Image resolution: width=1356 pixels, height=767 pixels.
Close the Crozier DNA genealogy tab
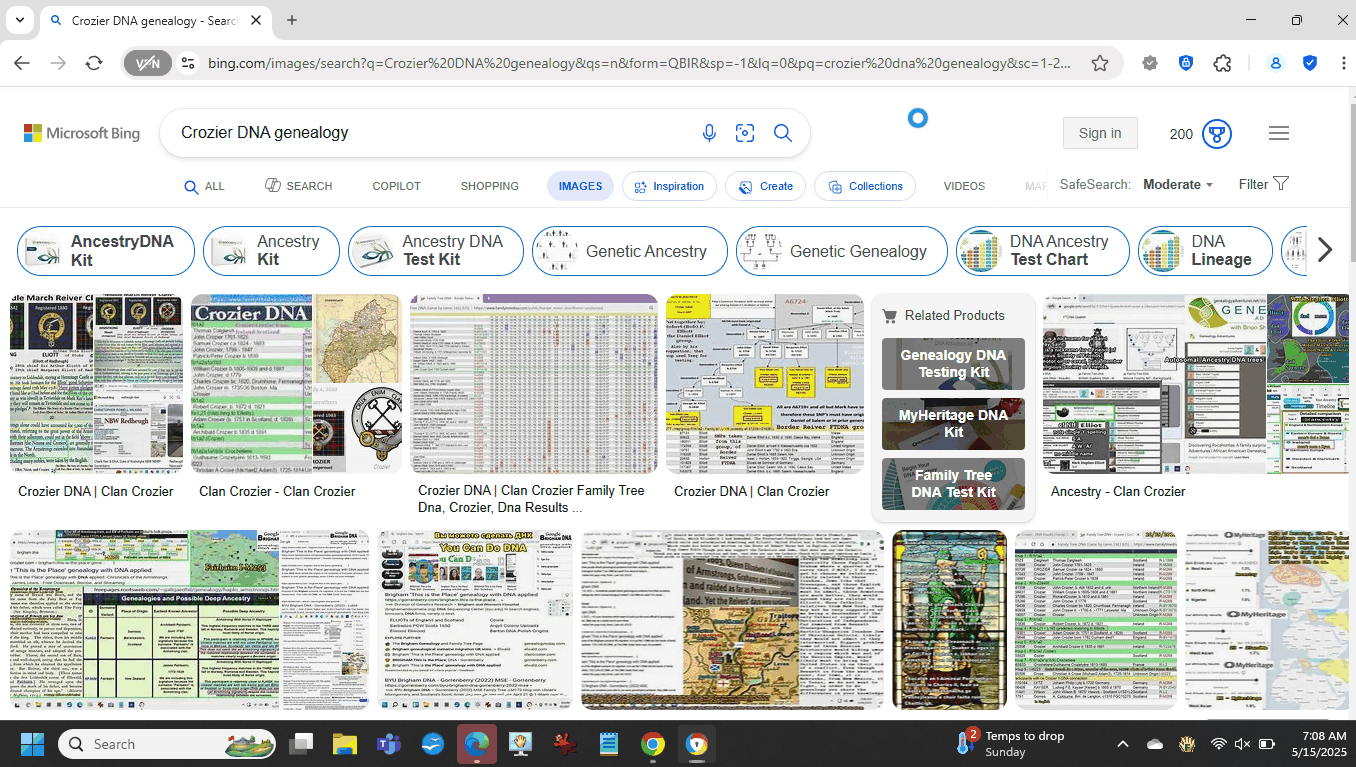coord(255,20)
